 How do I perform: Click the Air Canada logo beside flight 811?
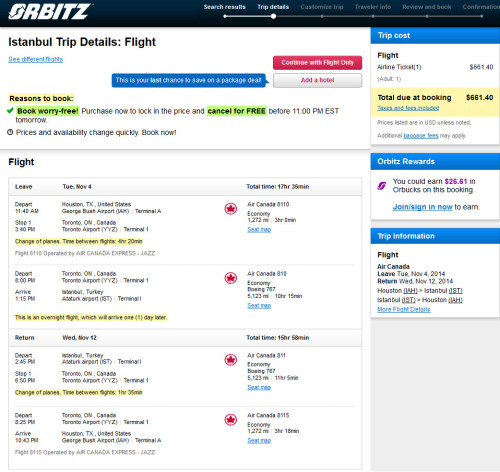click(x=230, y=360)
